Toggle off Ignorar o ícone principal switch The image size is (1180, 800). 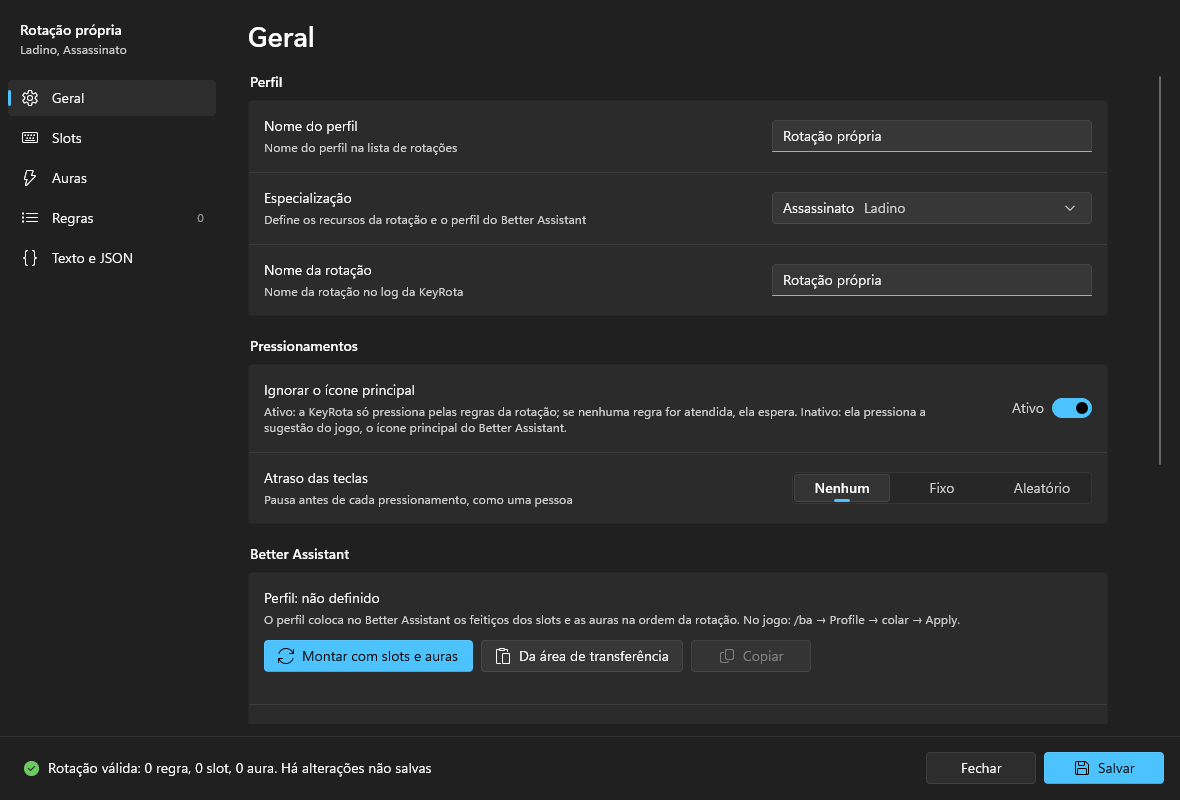(1072, 408)
